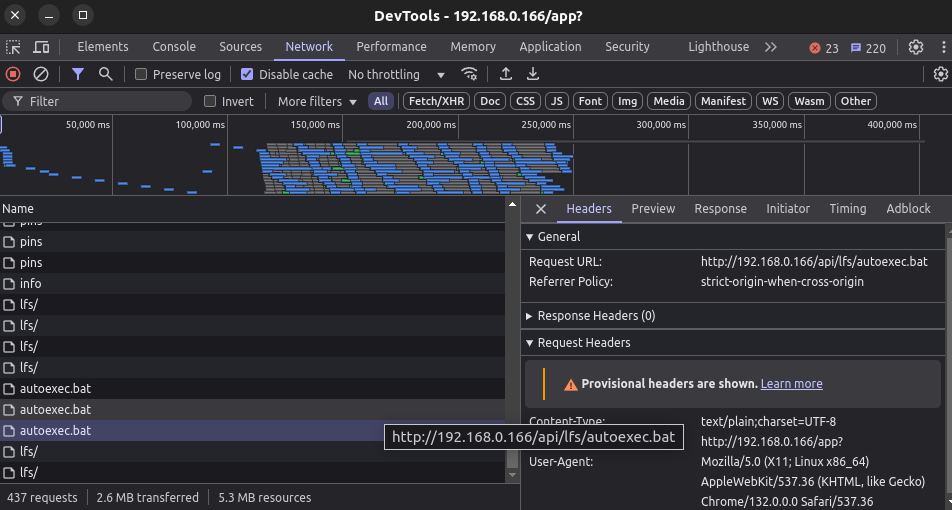Screen dimensions: 952x510
Task: Show the Initiator tab of request
Action: pos(787,209)
